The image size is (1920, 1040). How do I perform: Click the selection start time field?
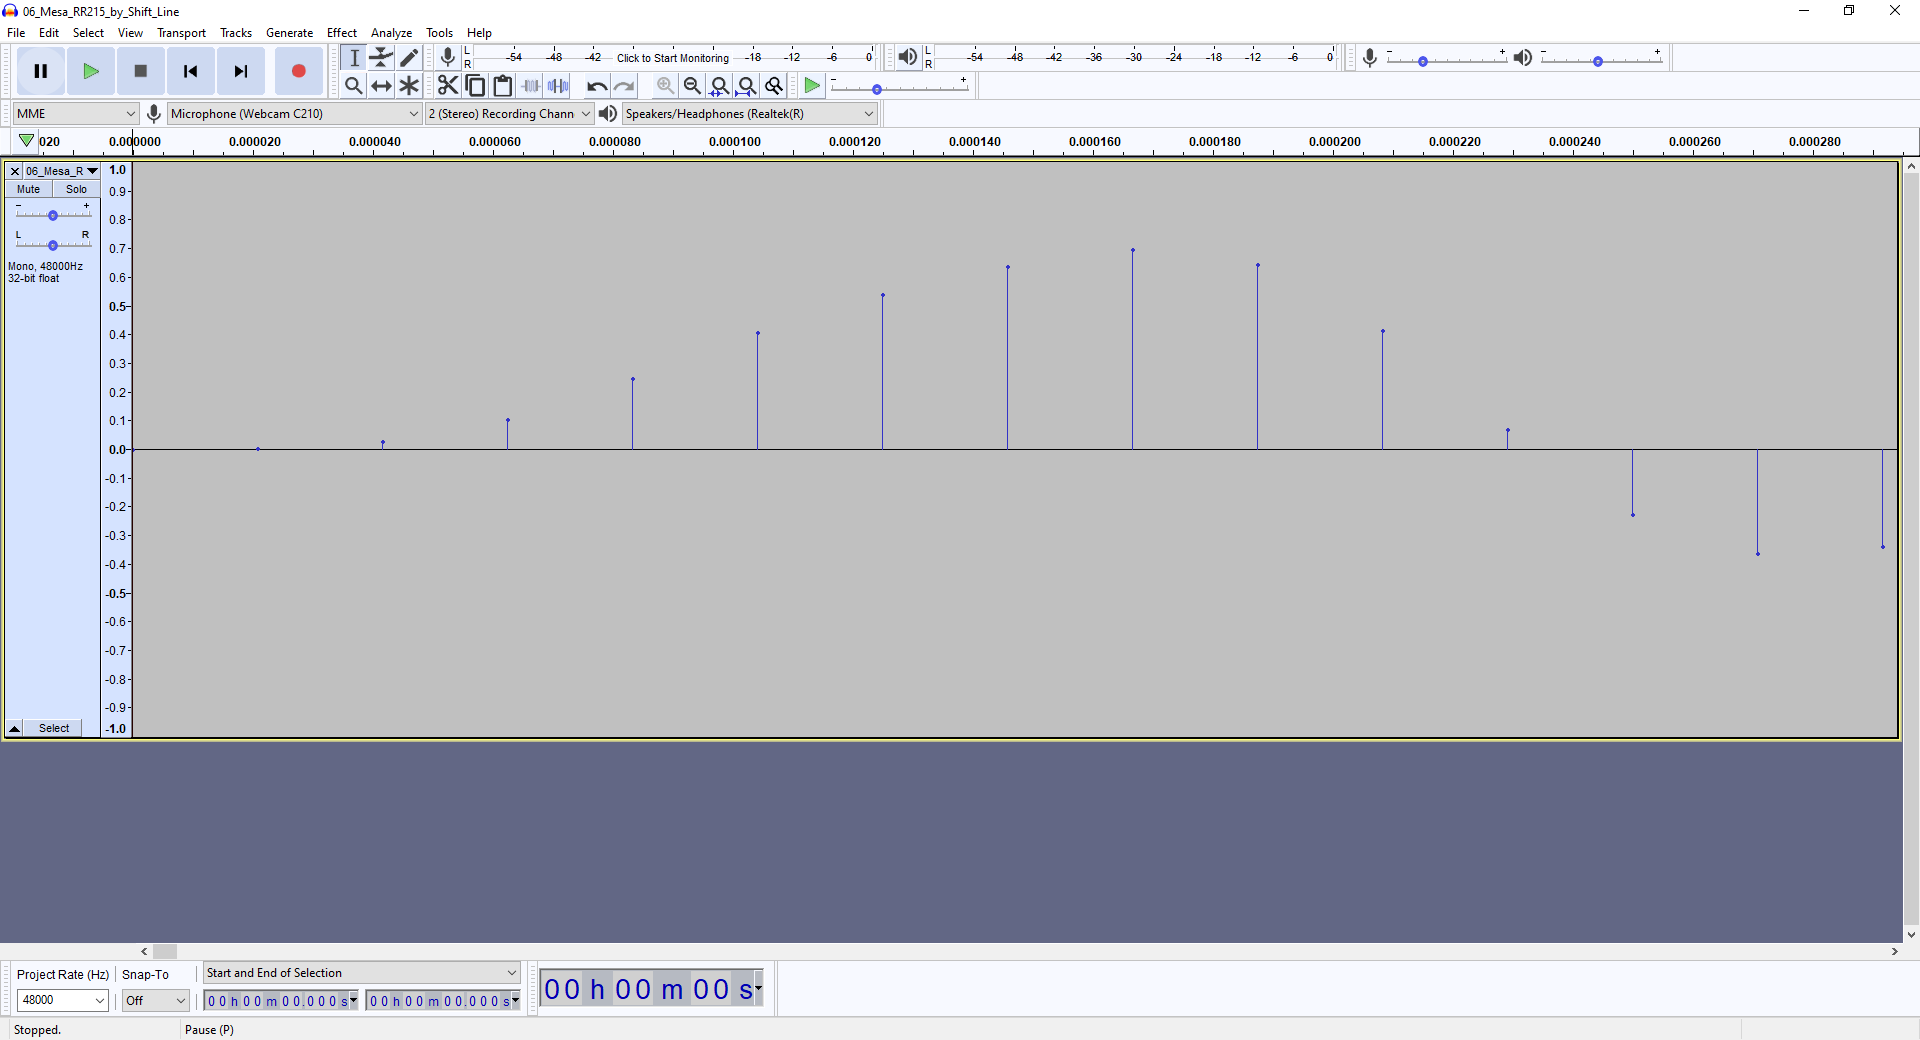click(280, 1001)
